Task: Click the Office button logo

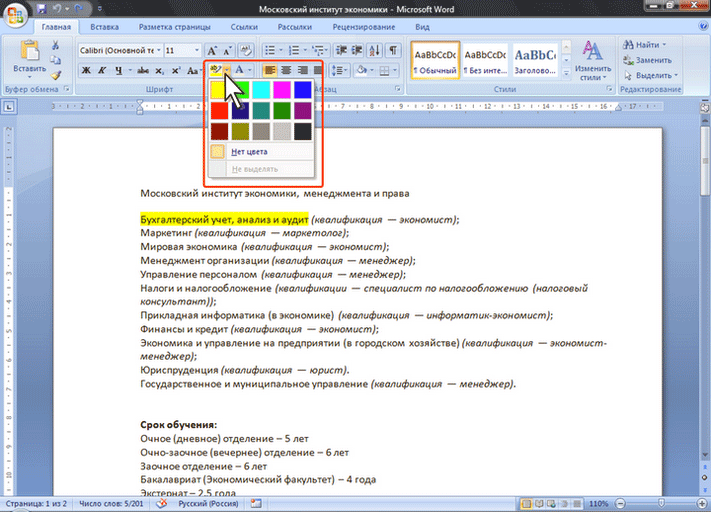Action: point(15,14)
